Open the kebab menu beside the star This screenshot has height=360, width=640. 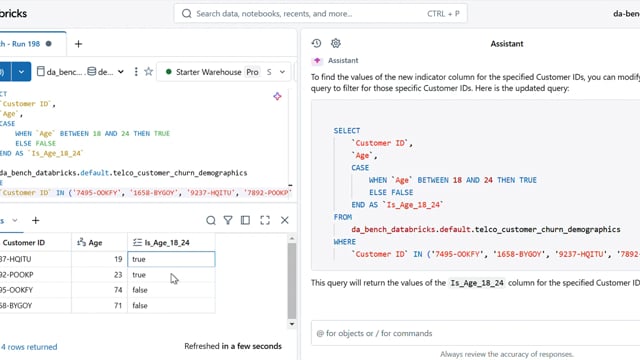(x=136, y=72)
